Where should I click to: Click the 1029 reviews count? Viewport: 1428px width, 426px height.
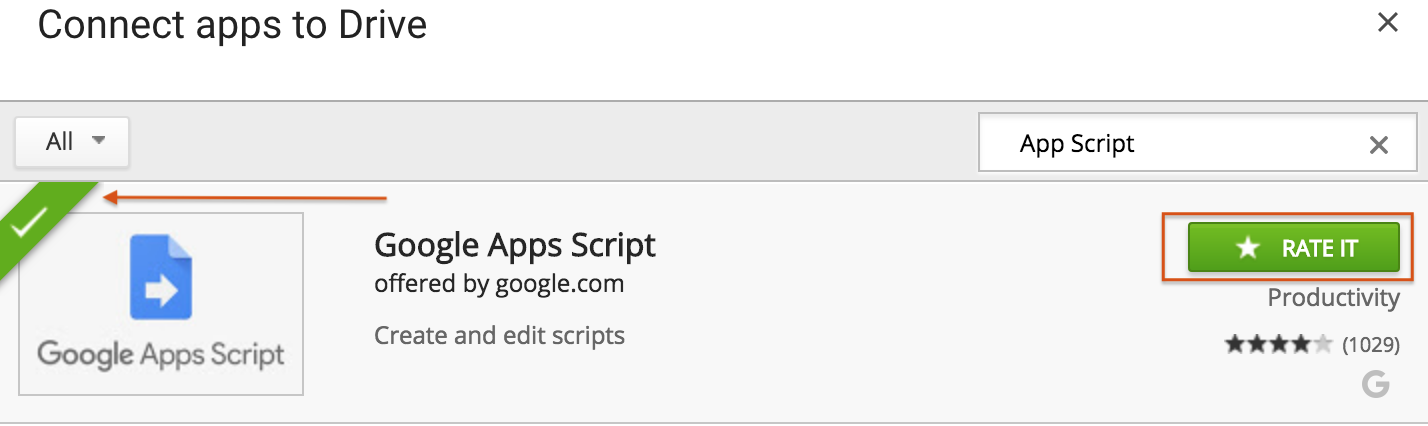1370,345
